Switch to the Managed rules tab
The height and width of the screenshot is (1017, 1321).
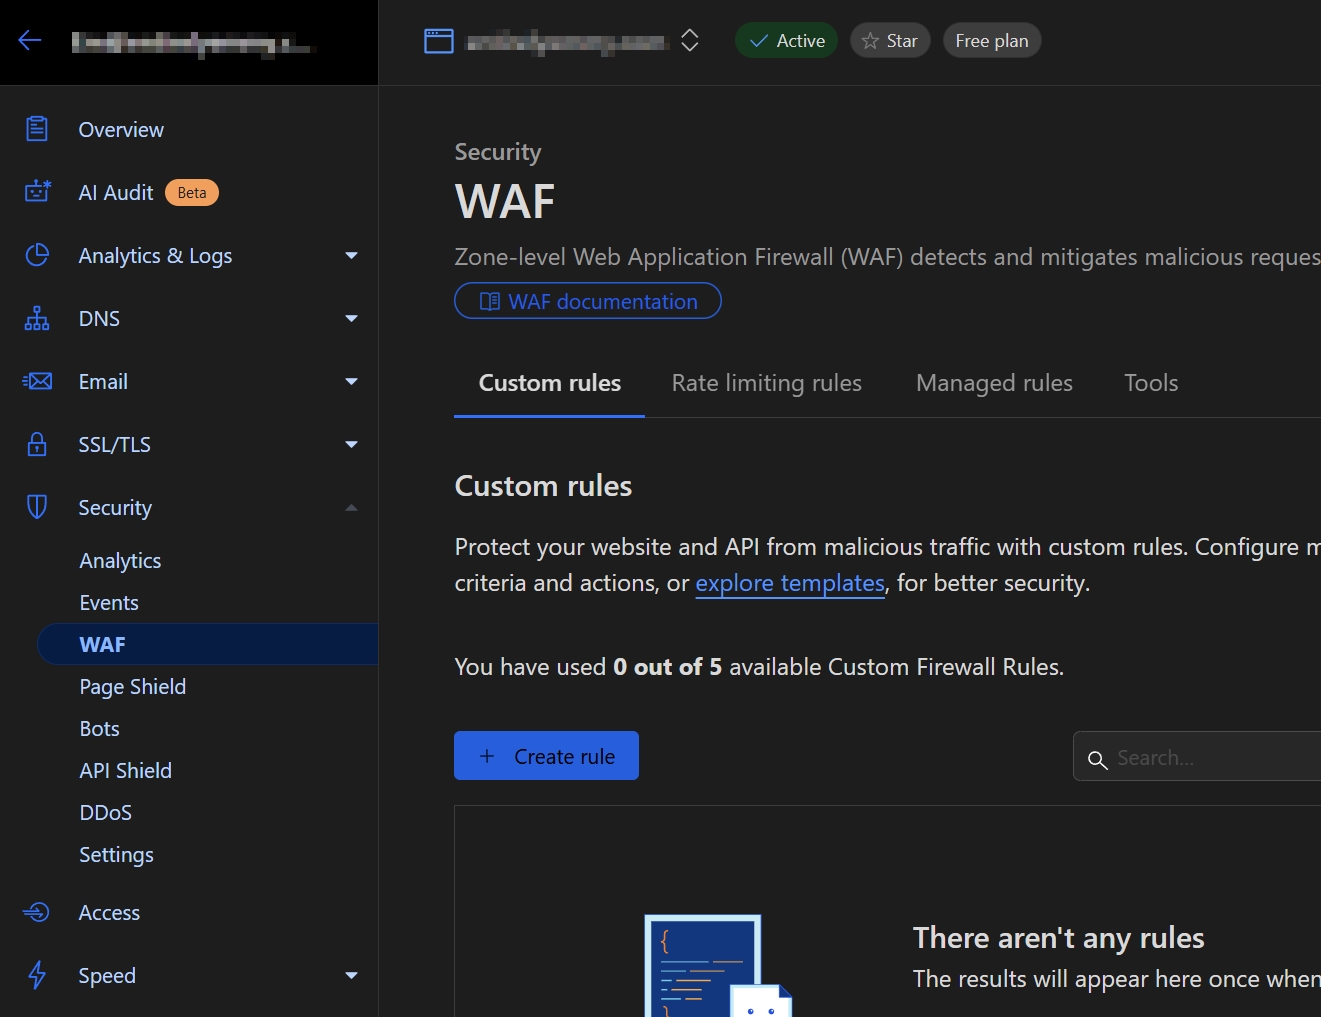pos(993,383)
